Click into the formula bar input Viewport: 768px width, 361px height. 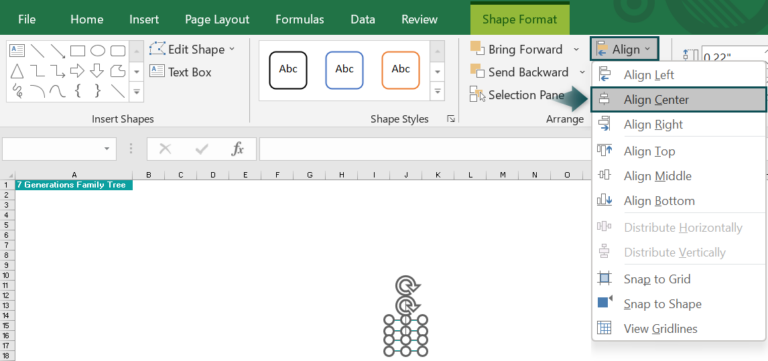point(425,149)
